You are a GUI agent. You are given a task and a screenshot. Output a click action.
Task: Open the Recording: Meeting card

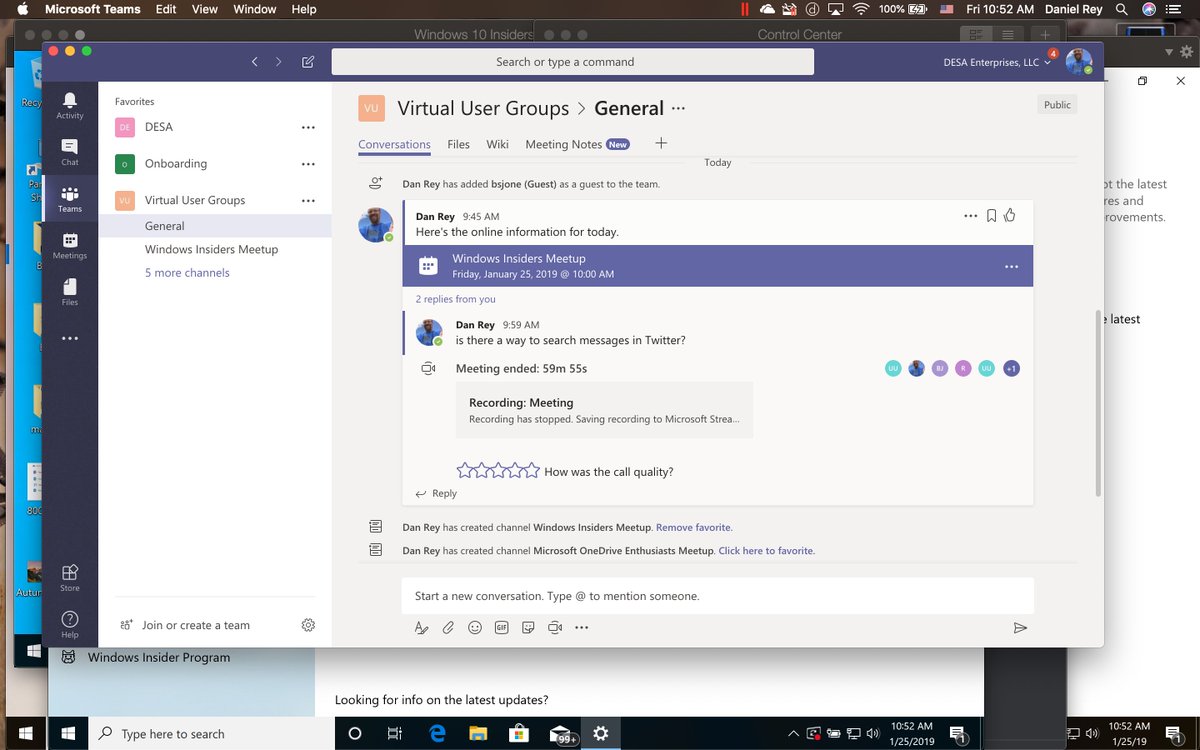[604, 410]
